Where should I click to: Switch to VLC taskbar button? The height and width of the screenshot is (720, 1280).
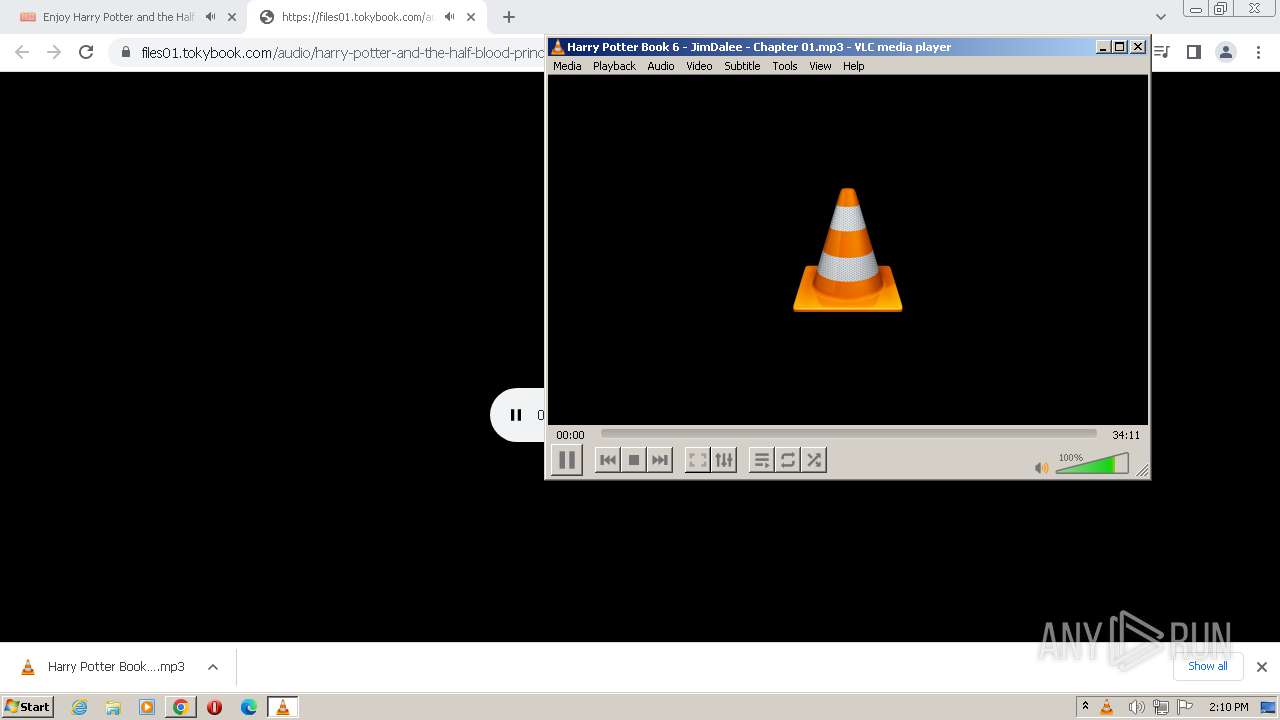point(283,707)
